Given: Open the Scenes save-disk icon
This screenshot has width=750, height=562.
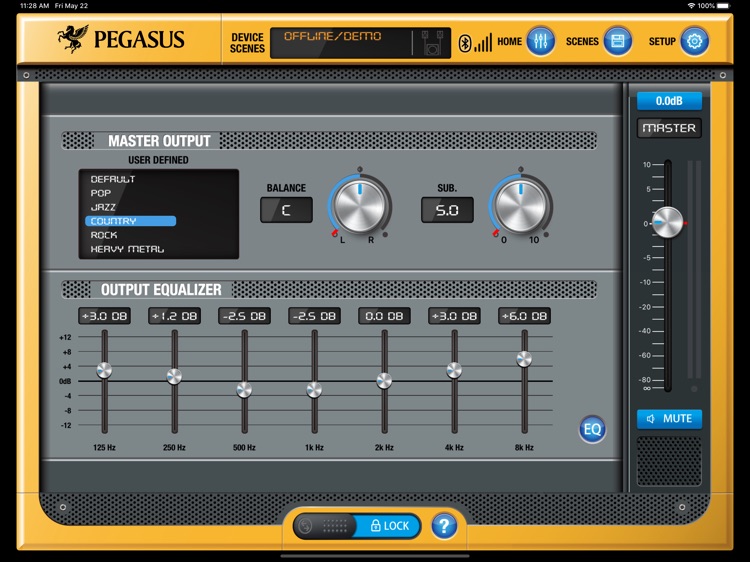Looking at the screenshot, I should pos(618,42).
